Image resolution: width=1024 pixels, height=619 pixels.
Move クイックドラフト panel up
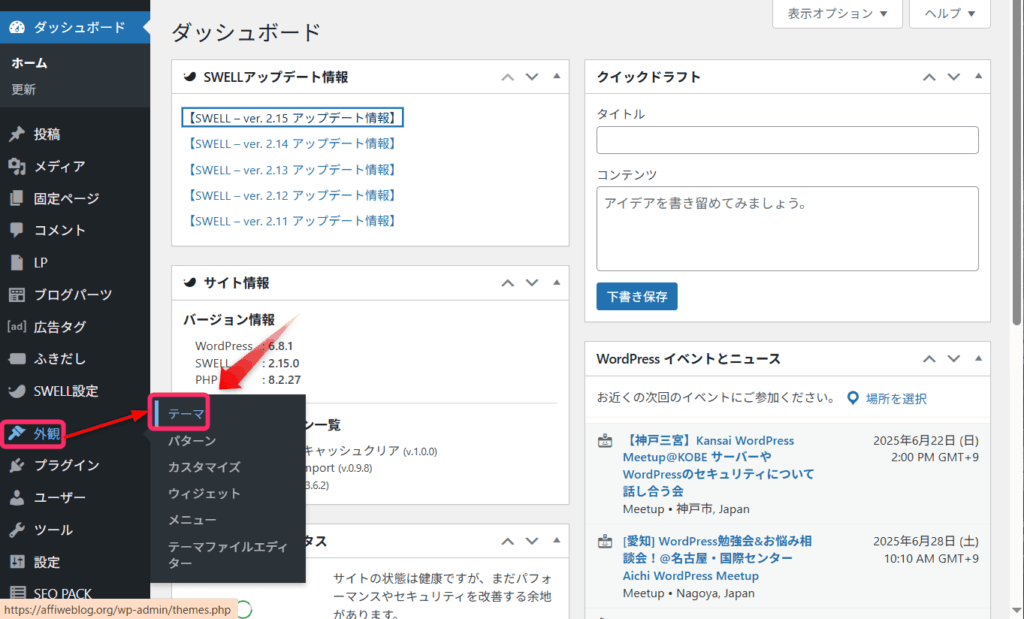pyautogui.click(x=929, y=77)
